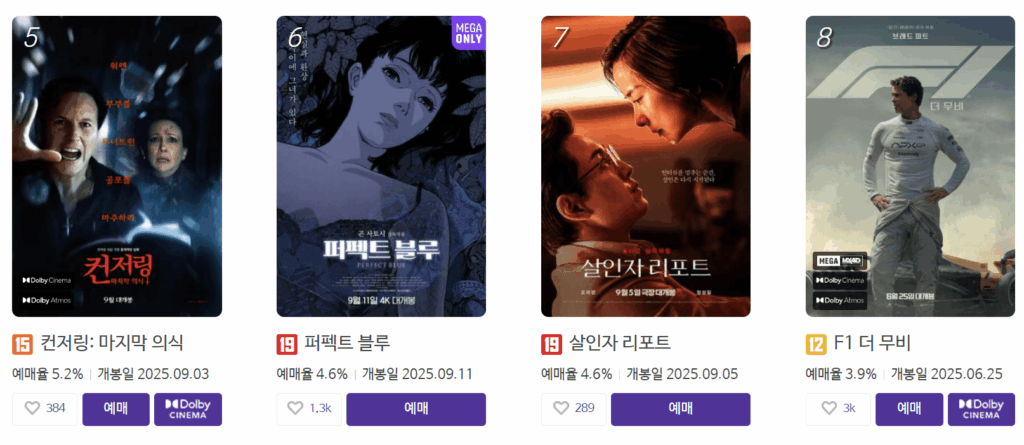Click the 12 age rating icon for F1
The width and height of the screenshot is (1024, 445).
[816, 344]
